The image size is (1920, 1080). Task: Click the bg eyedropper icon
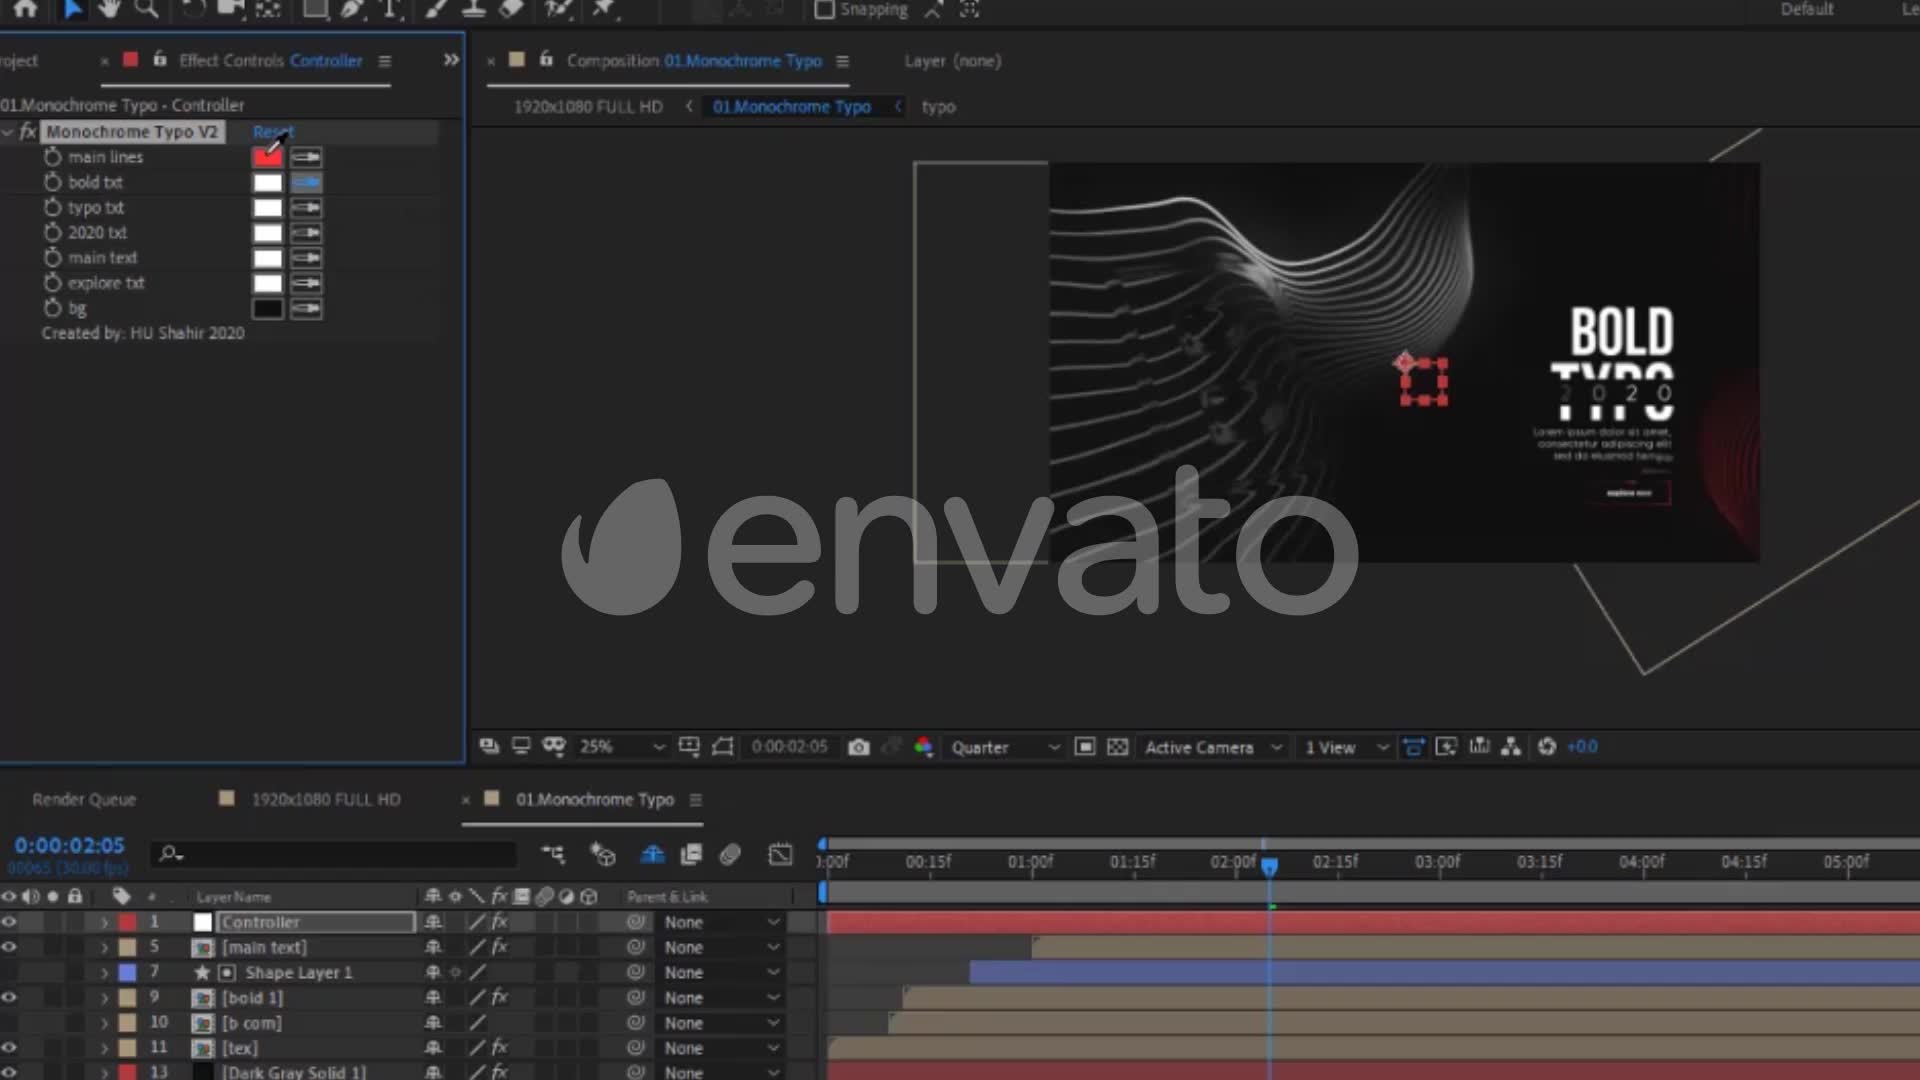[306, 308]
